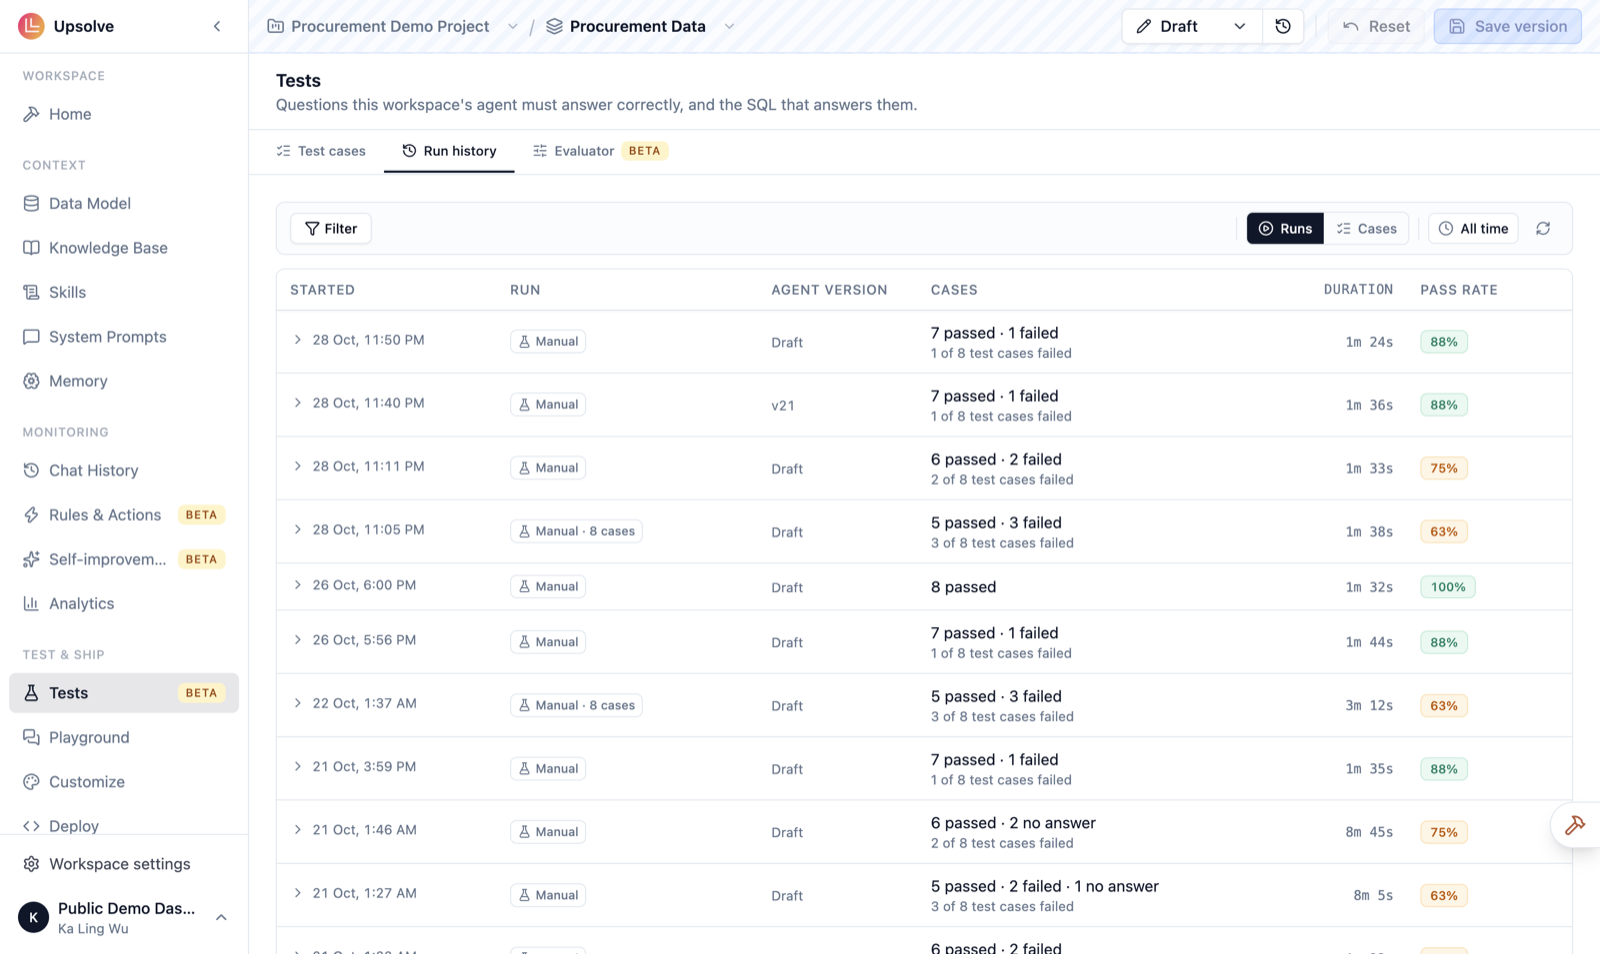Click the Rules & Actions lightning icon

point(31,515)
